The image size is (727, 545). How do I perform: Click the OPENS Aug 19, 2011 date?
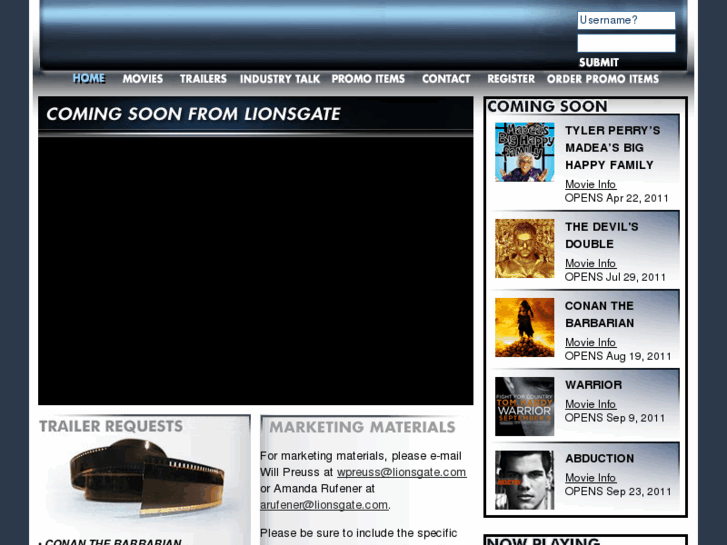(618, 356)
